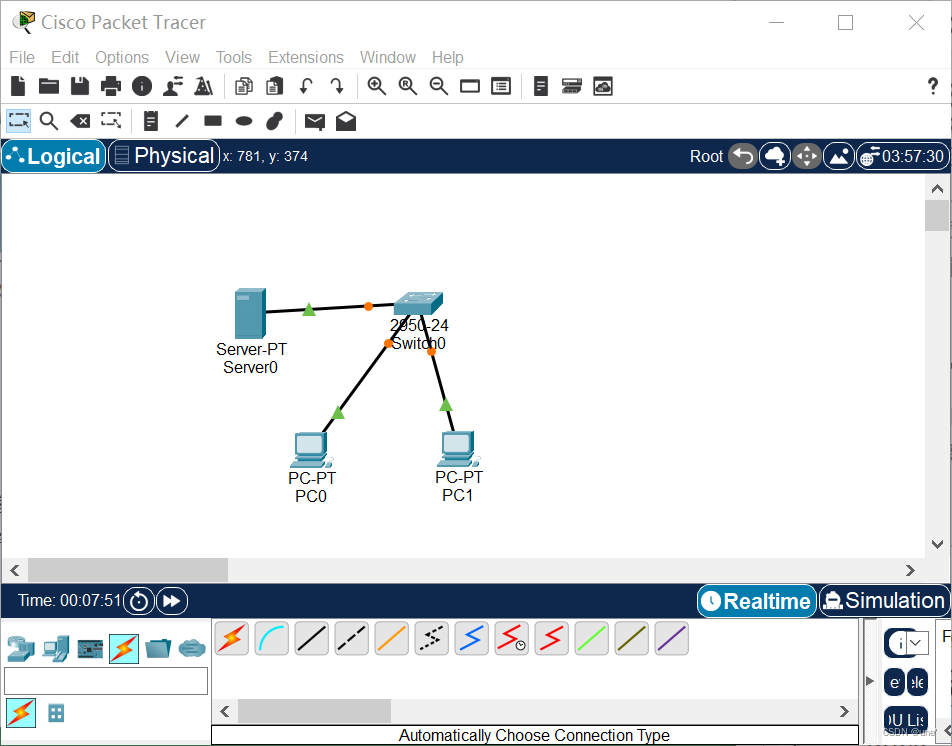
Task: Reset zoom with the R magnifier
Action: [x=408, y=86]
